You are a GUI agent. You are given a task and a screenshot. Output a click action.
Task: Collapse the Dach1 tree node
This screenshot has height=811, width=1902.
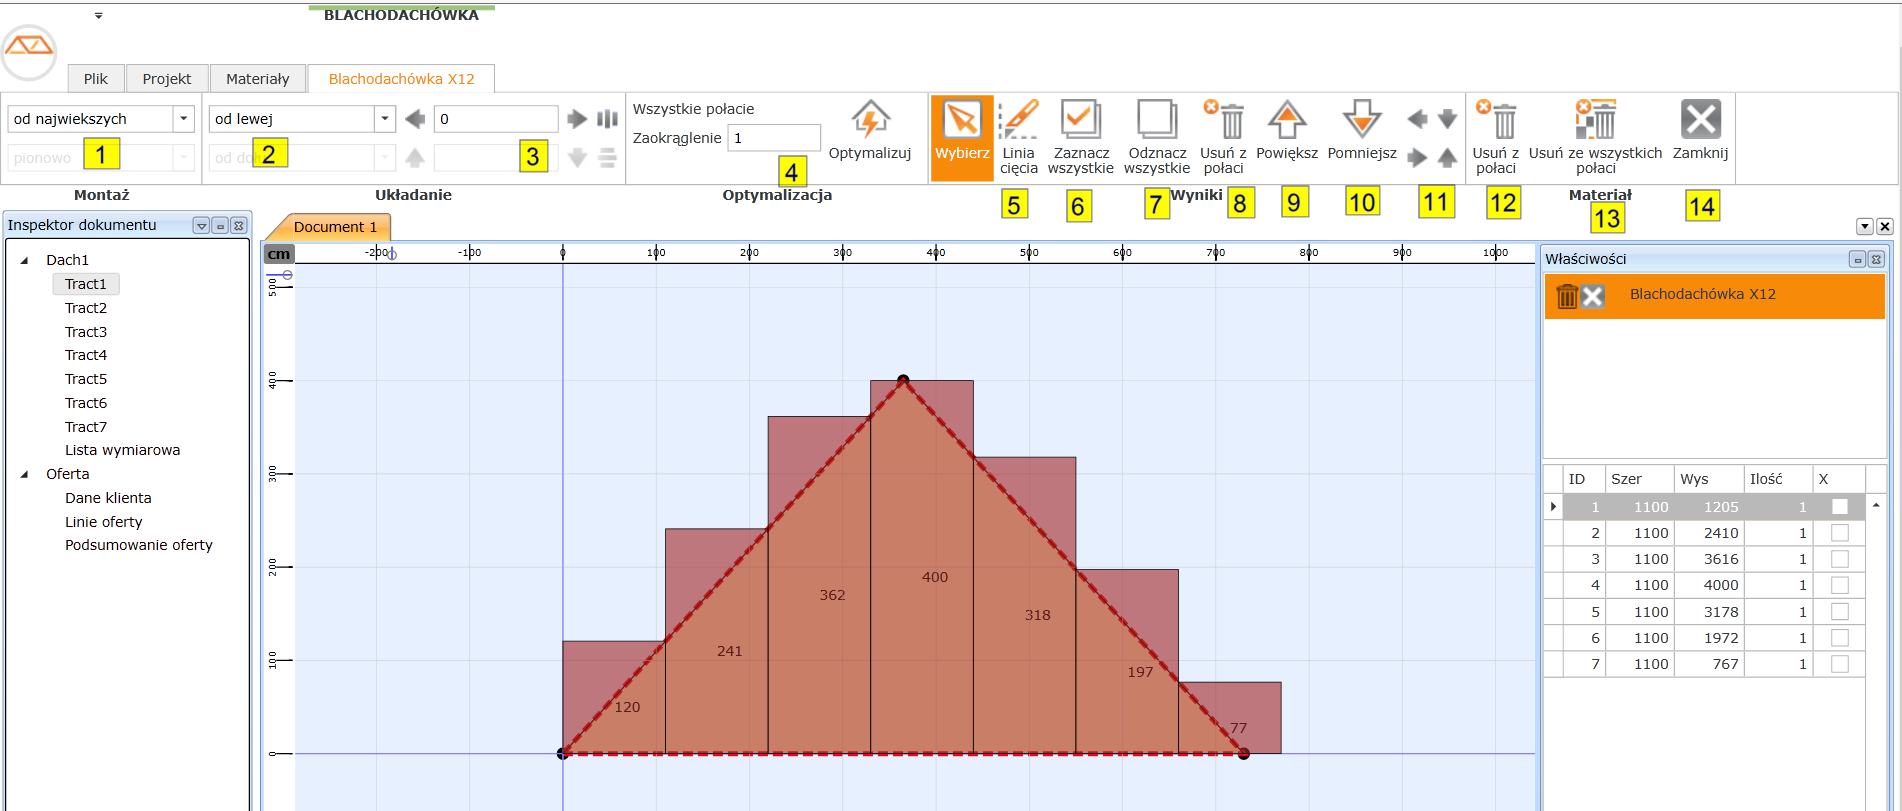pos(25,260)
